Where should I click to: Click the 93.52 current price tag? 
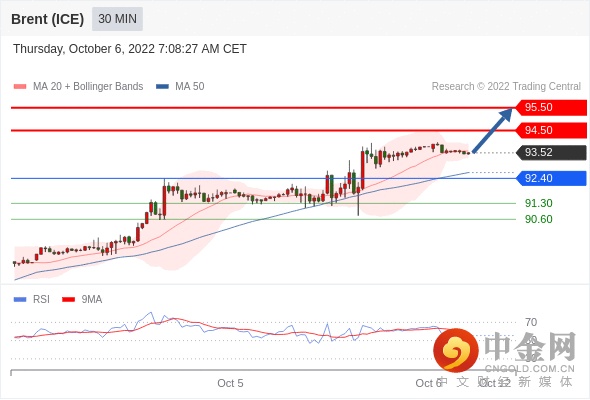coord(551,152)
